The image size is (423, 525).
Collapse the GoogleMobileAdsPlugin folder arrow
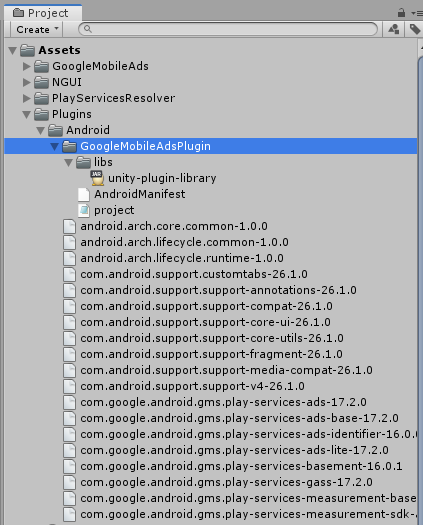(x=55, y=146)
